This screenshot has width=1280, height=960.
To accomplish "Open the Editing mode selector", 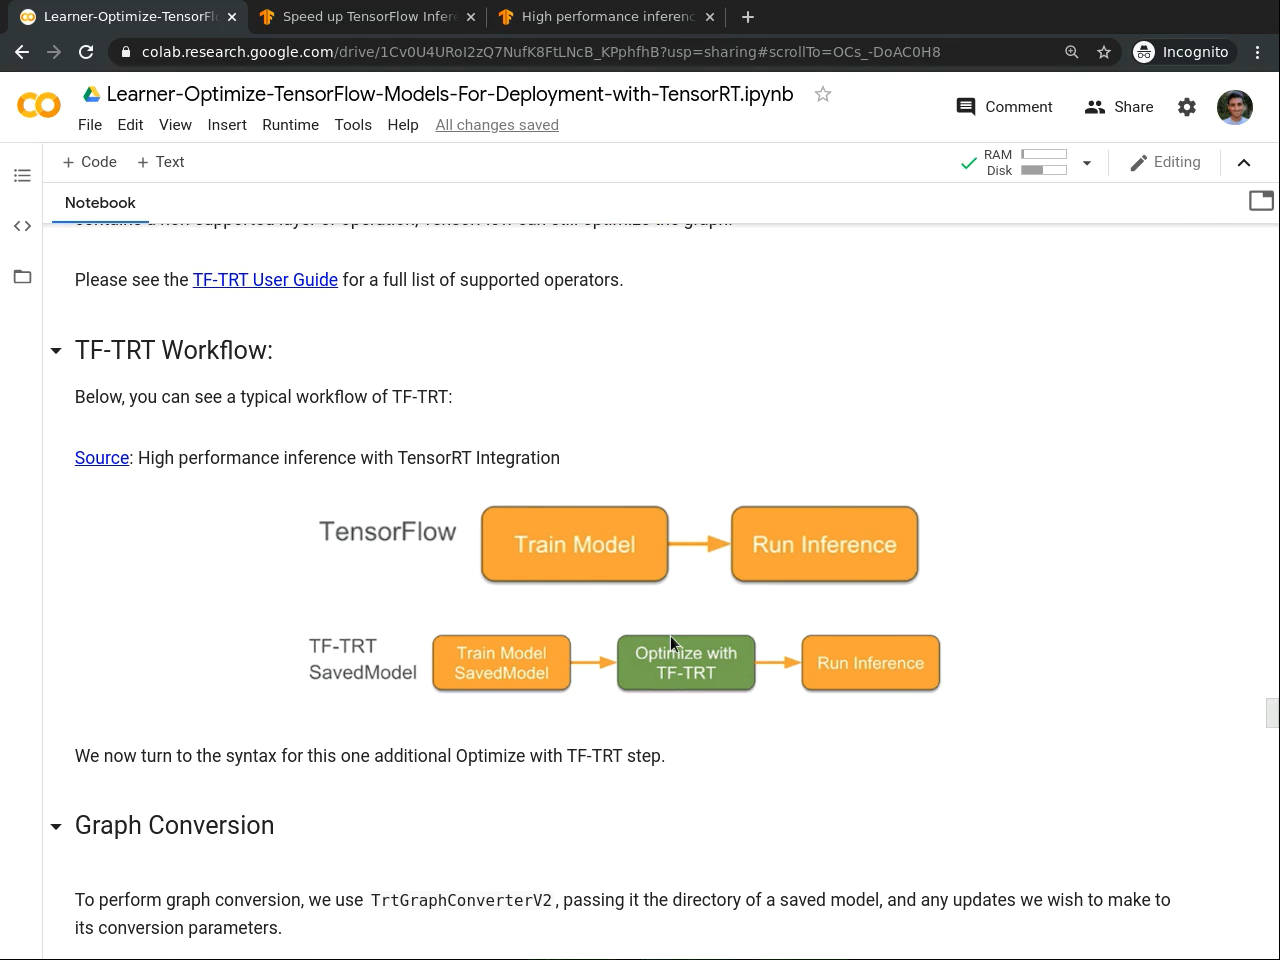I will click(x=1165, y=162).
